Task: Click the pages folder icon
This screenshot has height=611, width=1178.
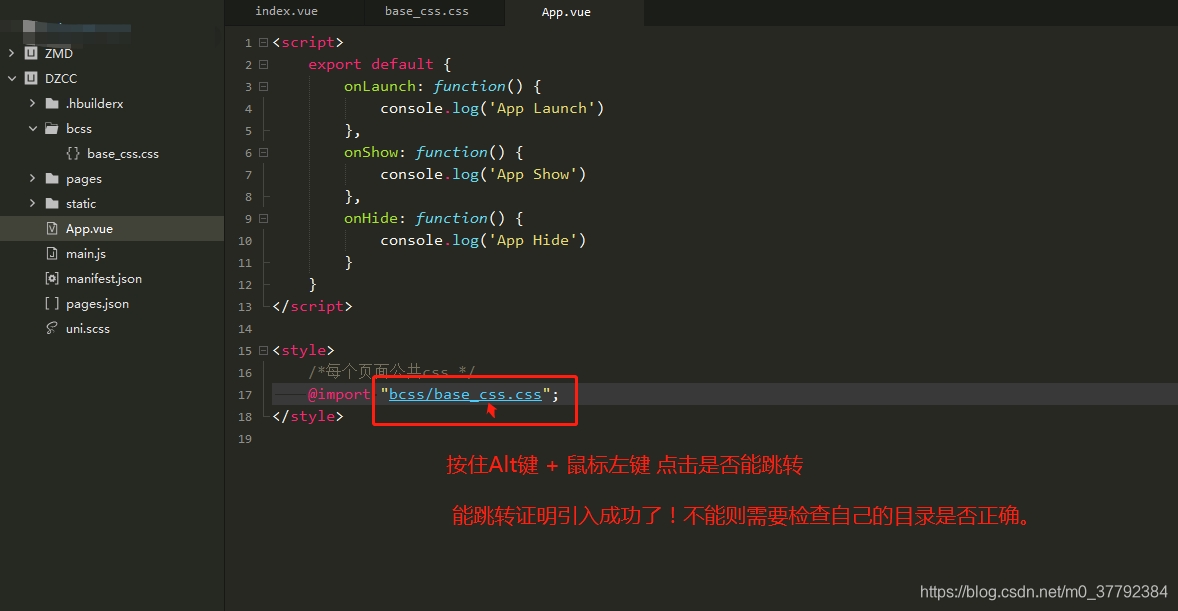Action: 52,179
